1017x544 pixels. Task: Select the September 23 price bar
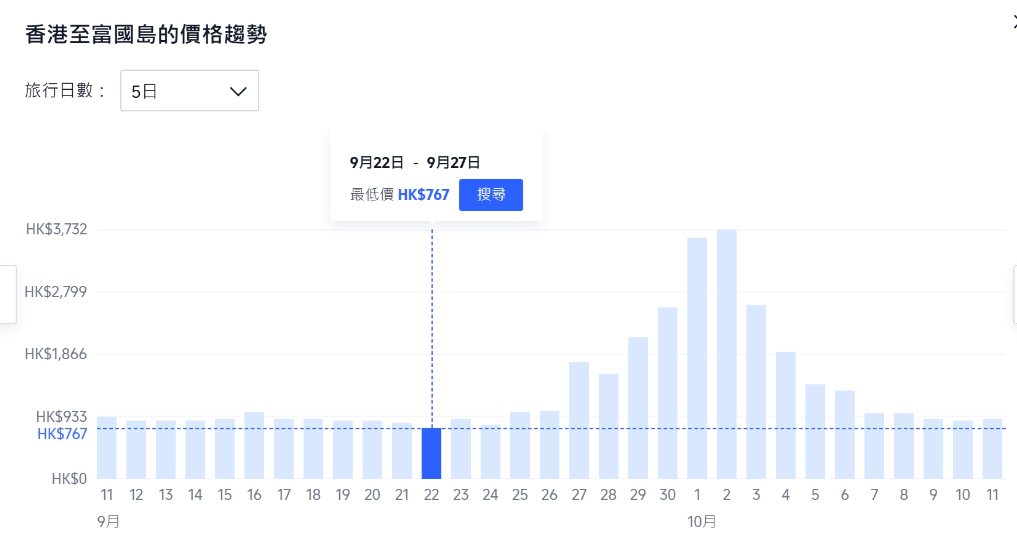461,449
